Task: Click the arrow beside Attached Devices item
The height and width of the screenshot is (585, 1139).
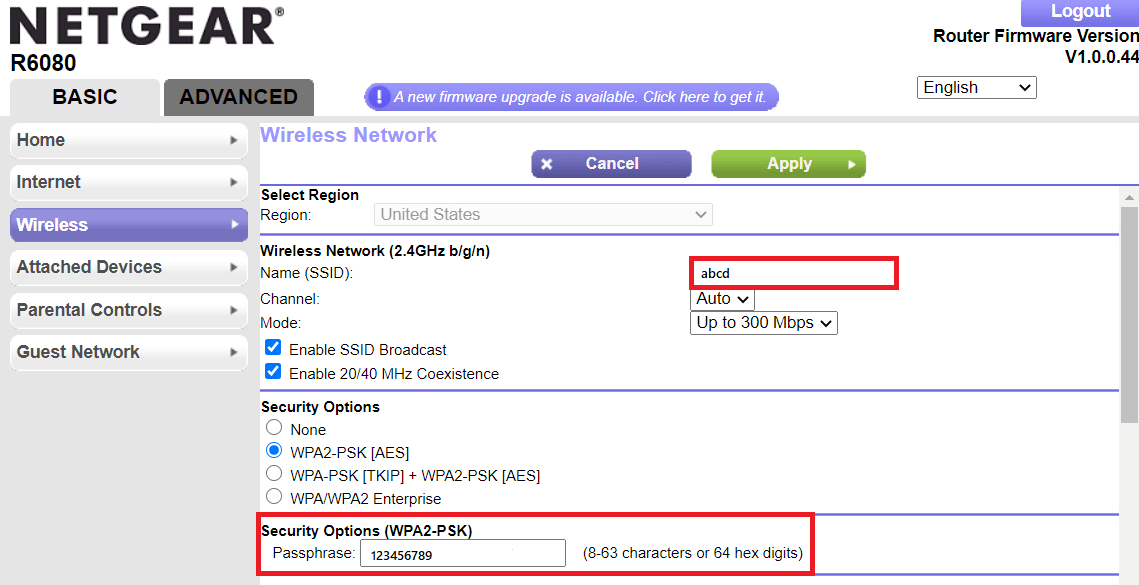Action: [x=234, y=268]
